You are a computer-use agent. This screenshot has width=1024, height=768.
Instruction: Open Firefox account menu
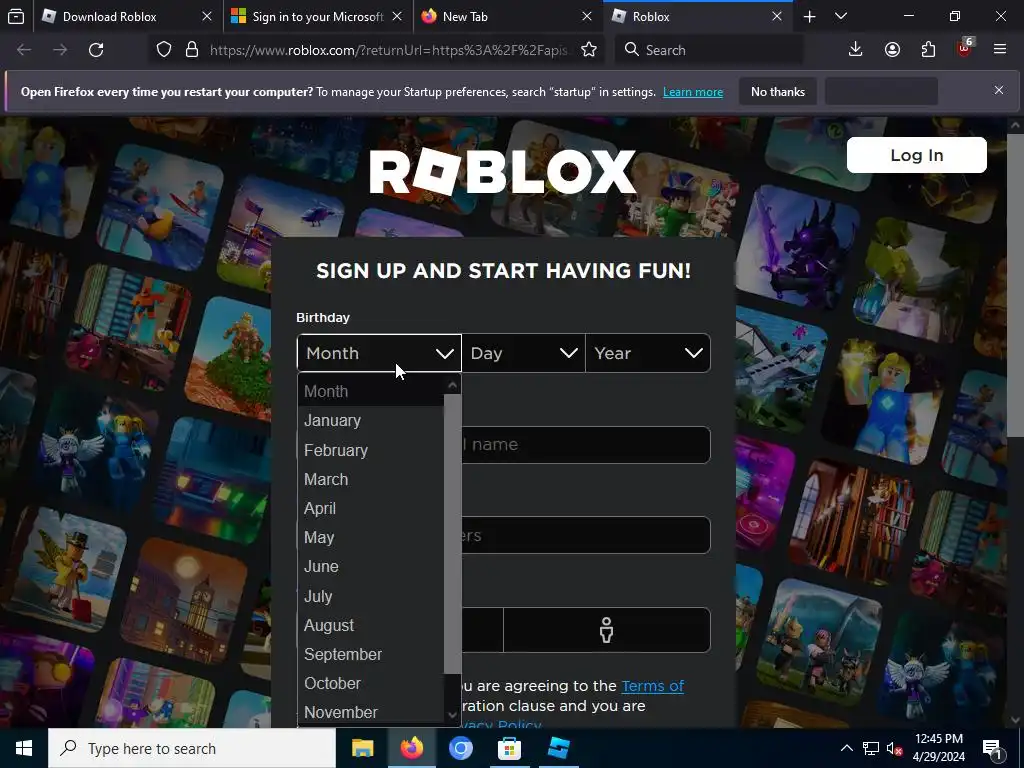tap(892, 50)
